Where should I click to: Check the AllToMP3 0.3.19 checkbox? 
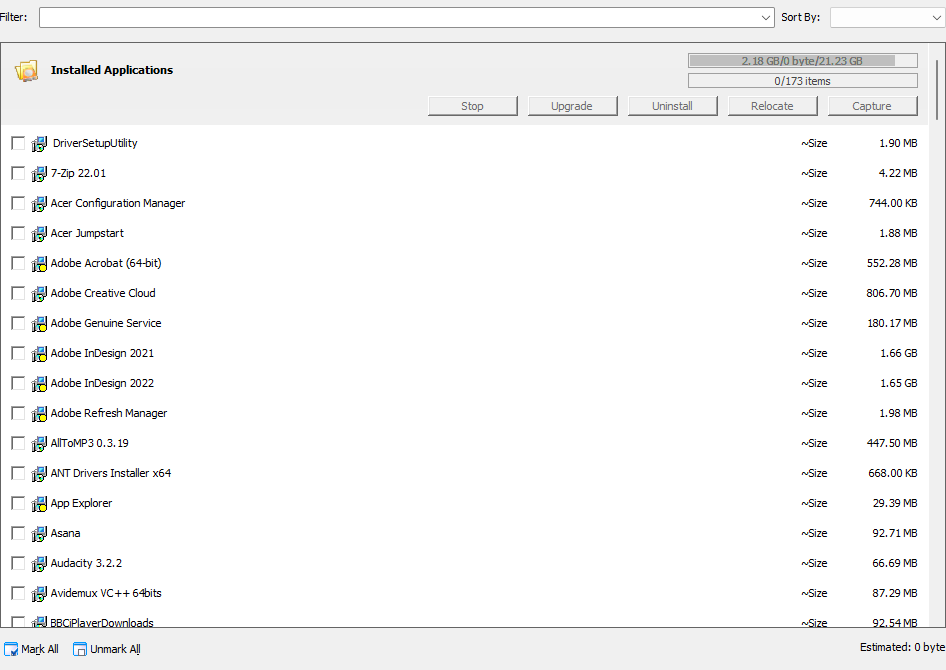[x=17, y=442]
